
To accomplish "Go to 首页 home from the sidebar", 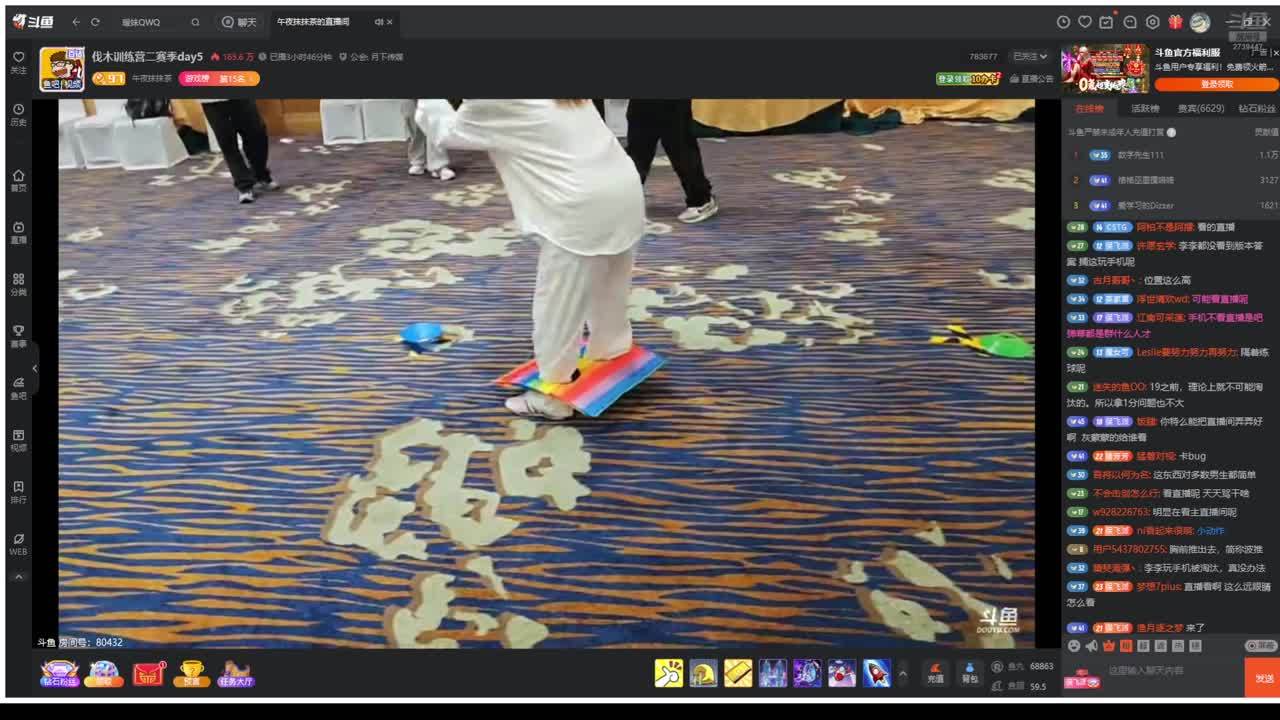I will (x=18, y=180).
